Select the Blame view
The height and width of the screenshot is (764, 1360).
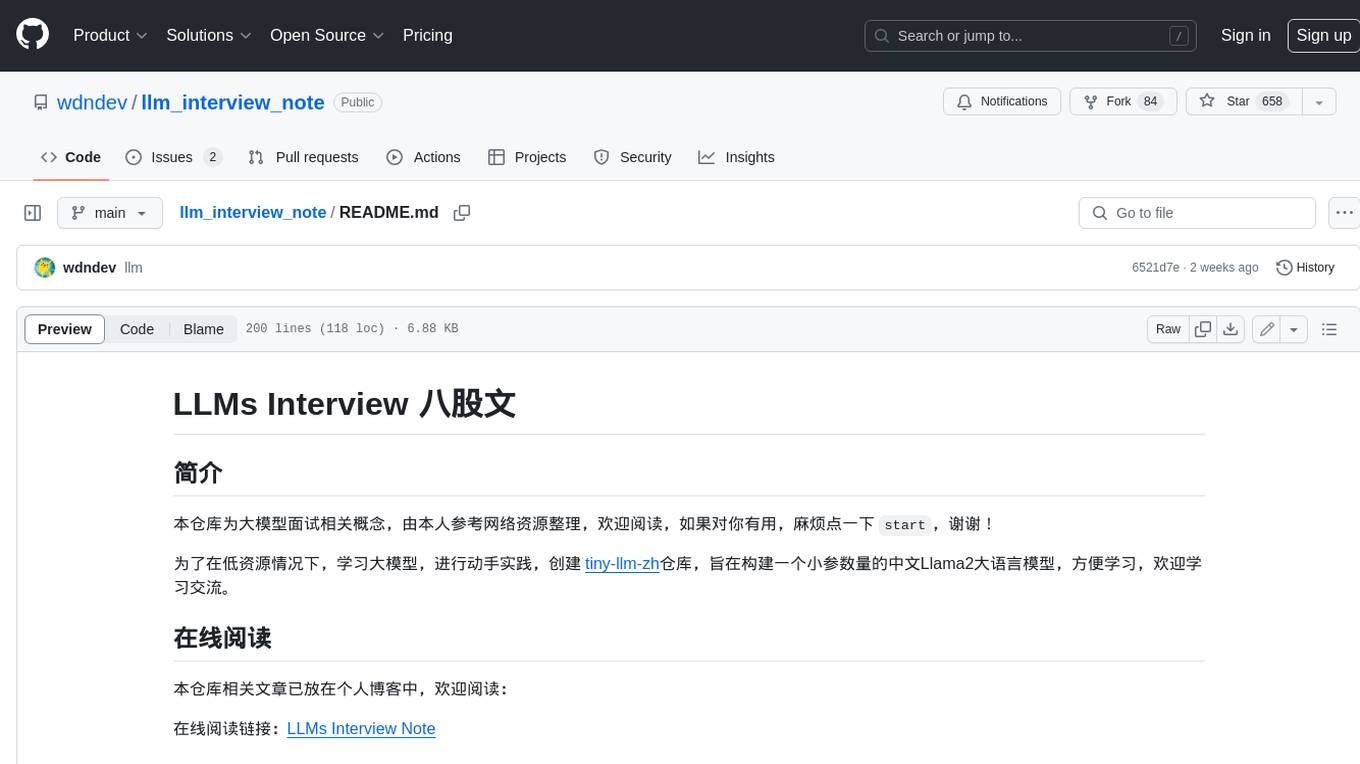(x=203, y=329)
